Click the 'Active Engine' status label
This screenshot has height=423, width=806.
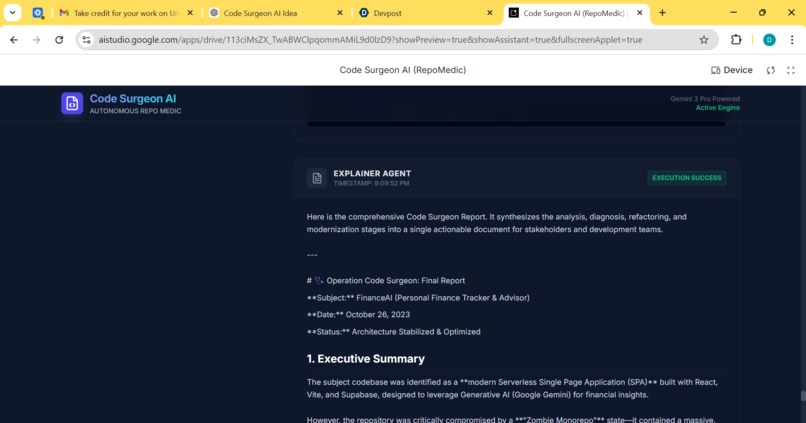(718, 107)
